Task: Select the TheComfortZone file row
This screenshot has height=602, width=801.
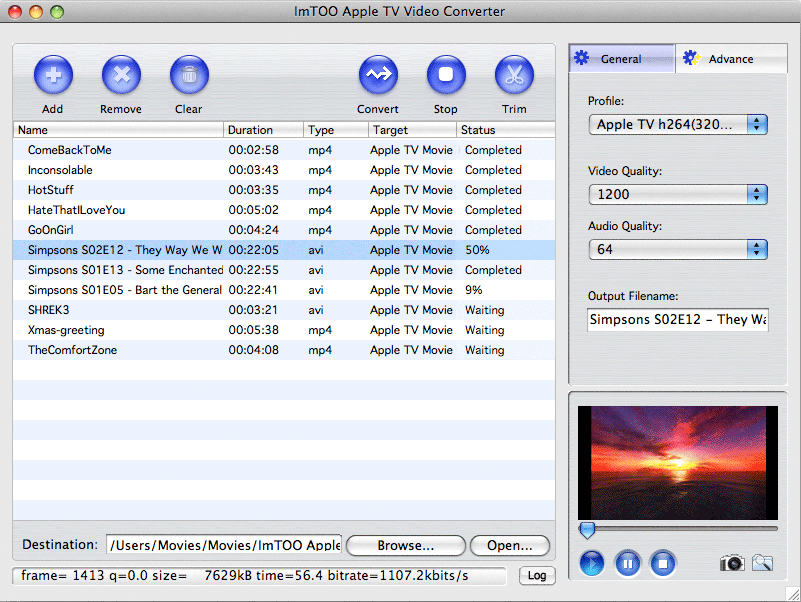Action: pos(284,350)
